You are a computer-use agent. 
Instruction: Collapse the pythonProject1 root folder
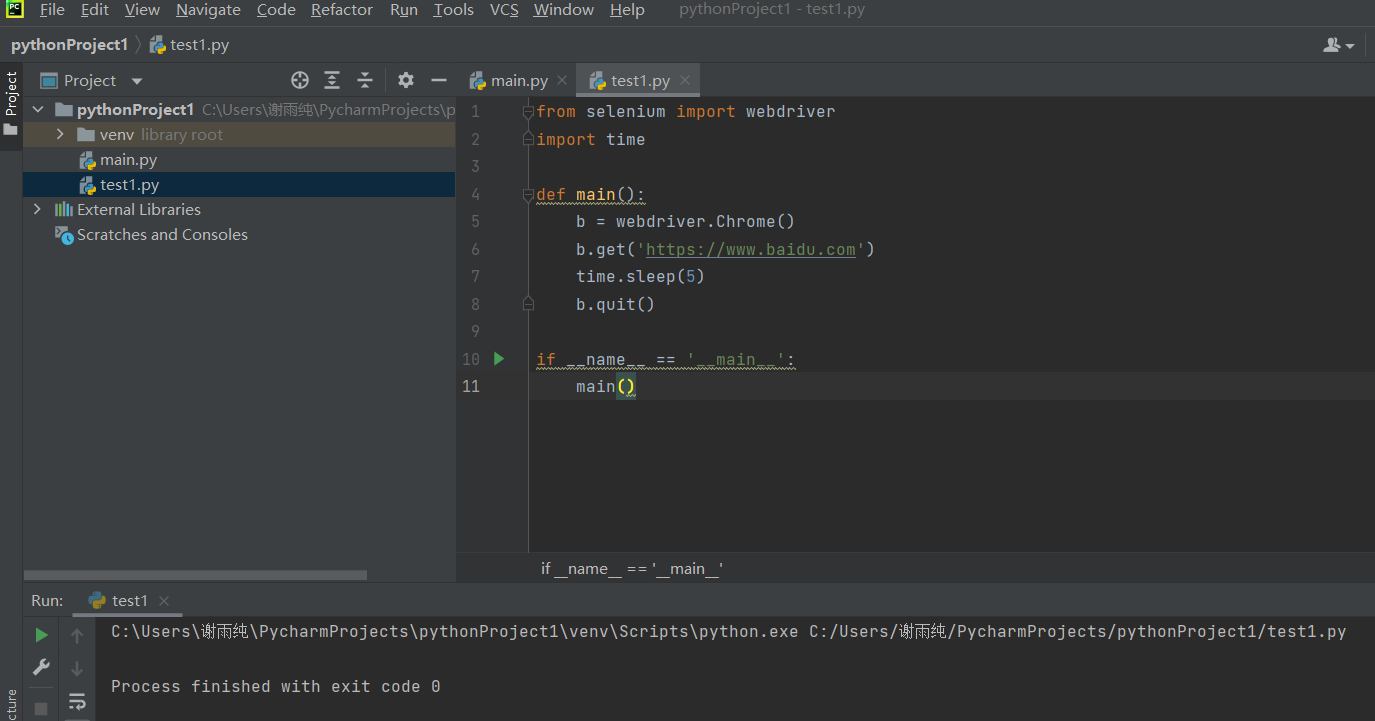pos(38,109)
